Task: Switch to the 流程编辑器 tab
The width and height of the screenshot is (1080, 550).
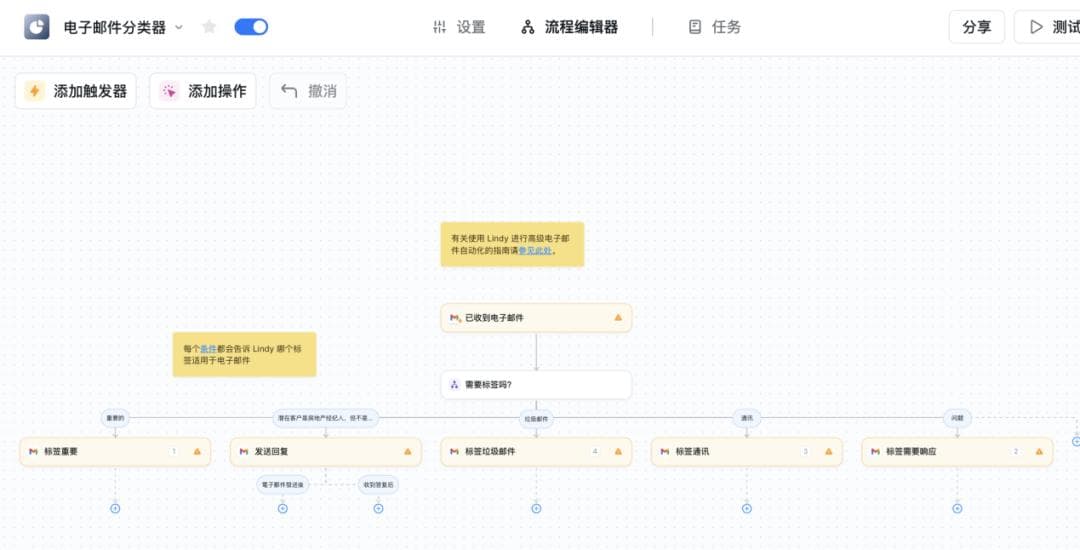Action: tap(570, 27)
